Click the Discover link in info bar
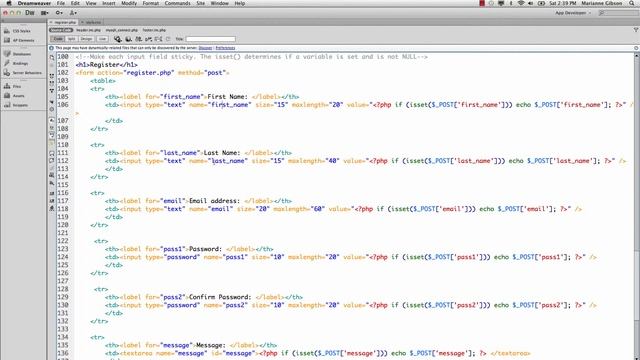This screenshot has height=360, width=640. tap(205, 48)
